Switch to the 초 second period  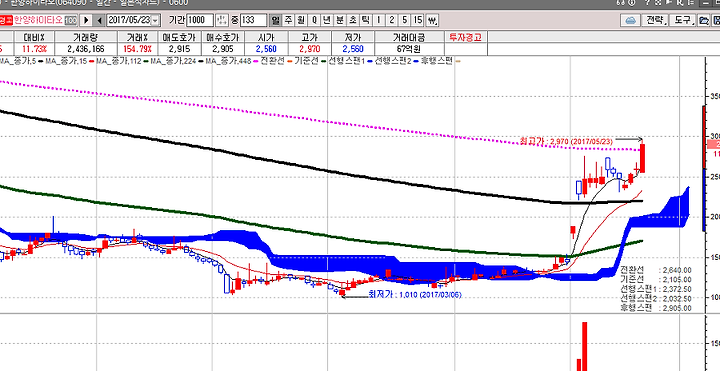(352, 21)
